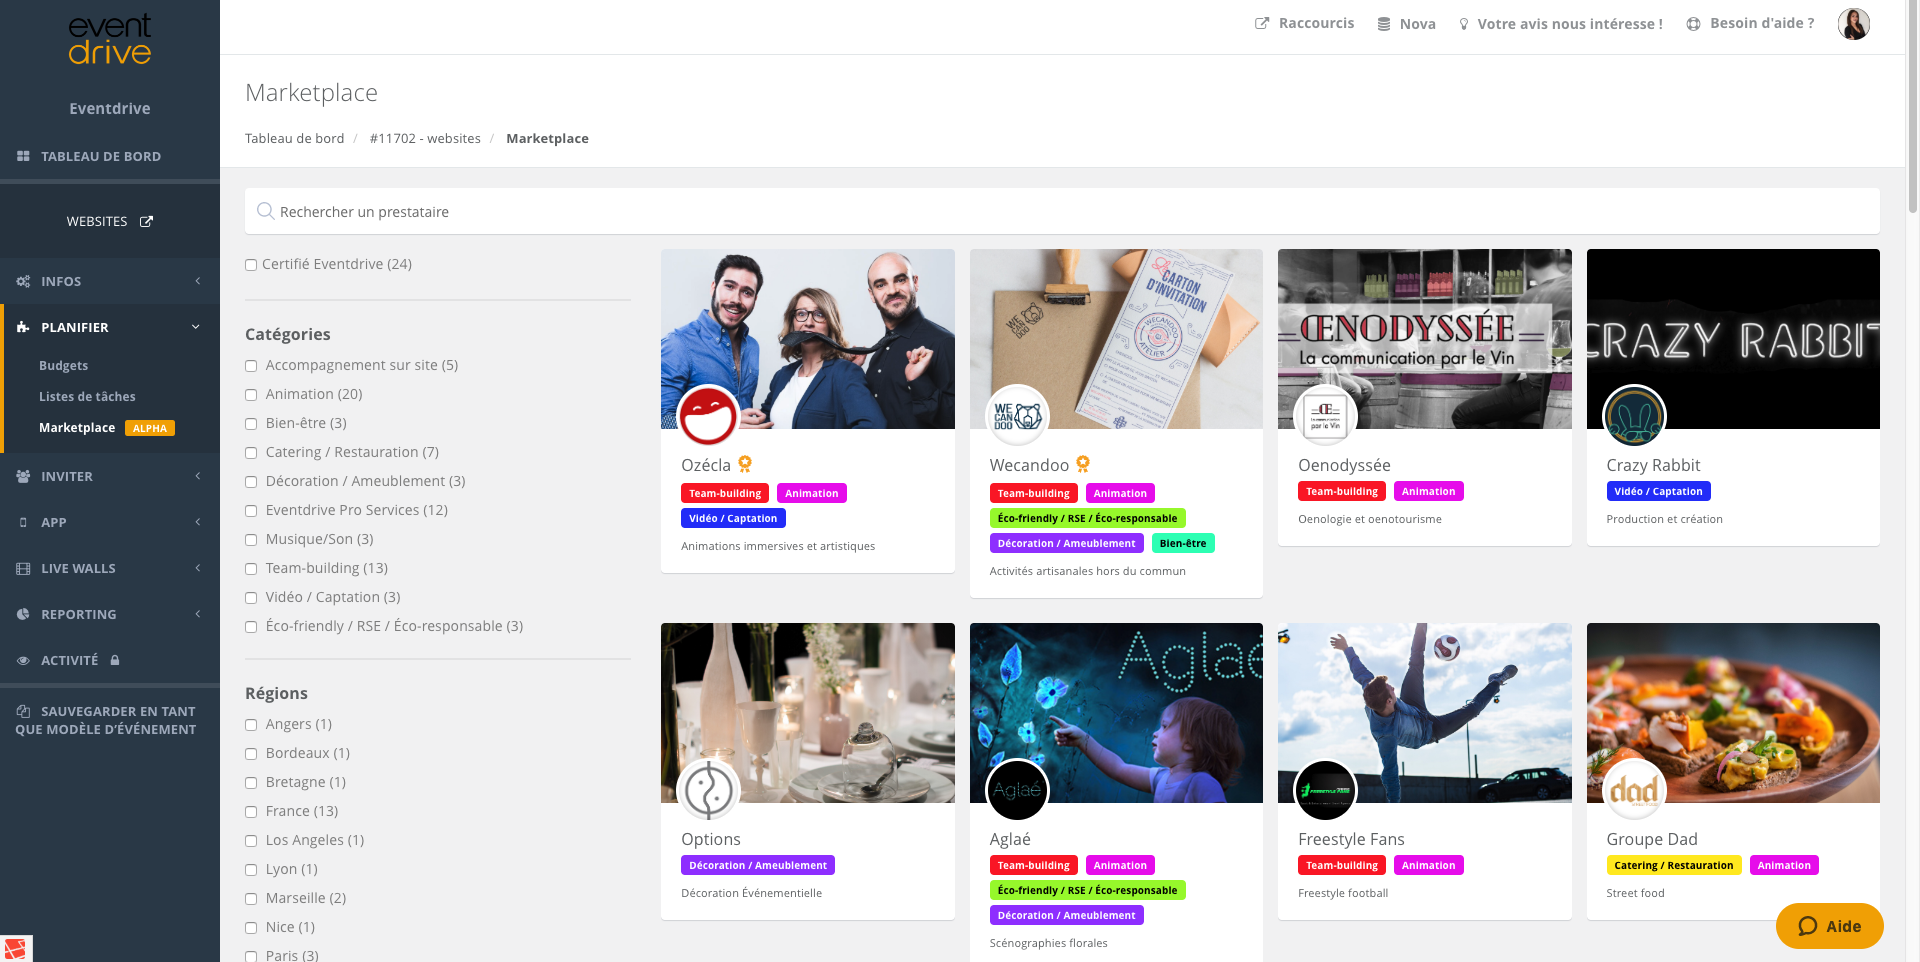Screen dimensions: 1920x962
Task: Open the user profile avatar
Action: pos(1854,24)
